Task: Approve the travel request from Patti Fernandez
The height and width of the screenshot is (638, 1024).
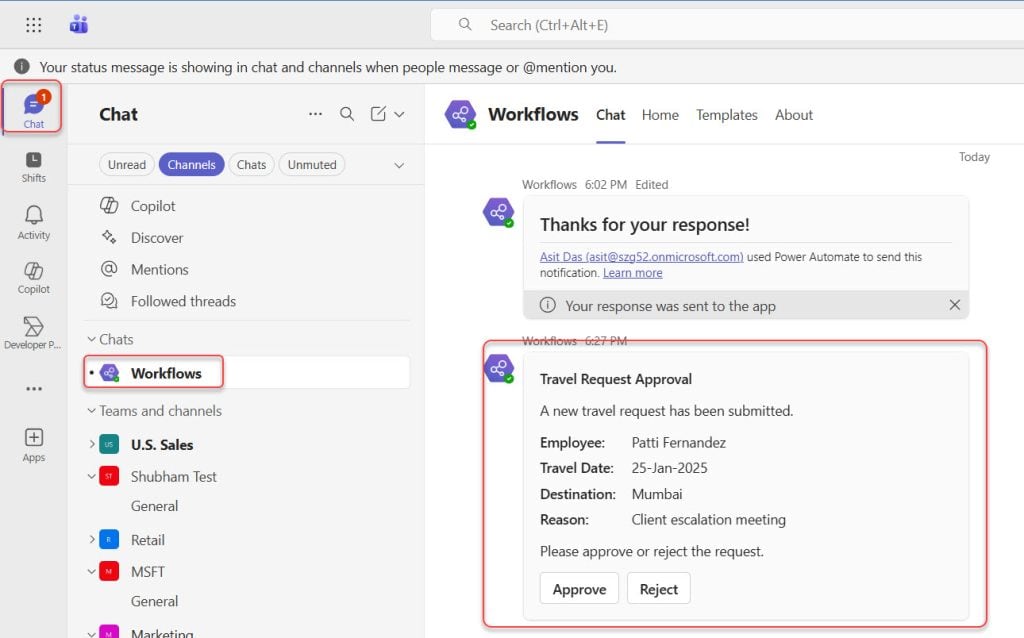Action: pos(578,588)
